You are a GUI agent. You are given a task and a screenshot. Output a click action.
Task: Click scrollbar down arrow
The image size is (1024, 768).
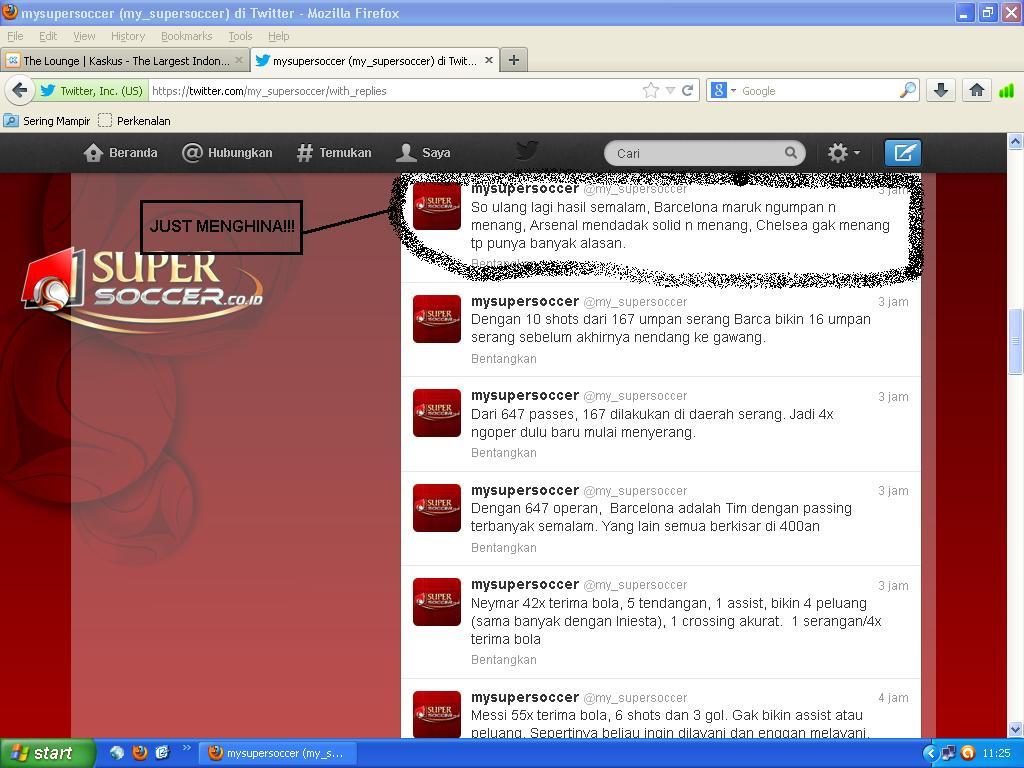coord(1015,729)
